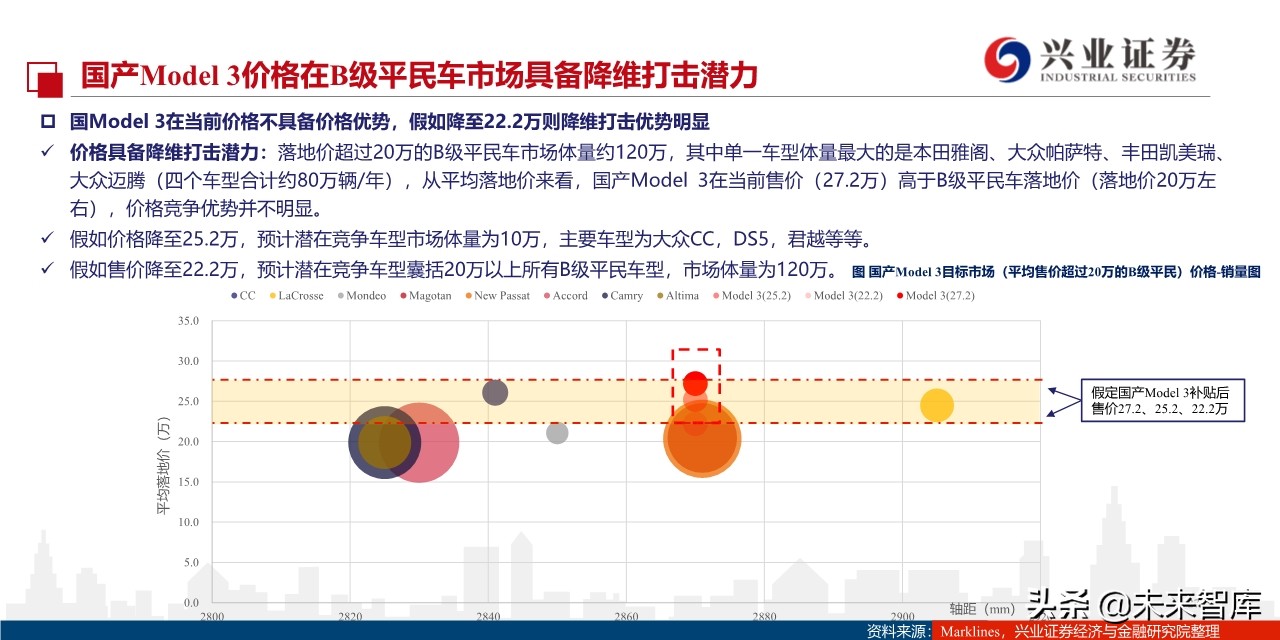
Task: Toggle the Model 3(22.2) legend entry
Action: coord(806,296)
